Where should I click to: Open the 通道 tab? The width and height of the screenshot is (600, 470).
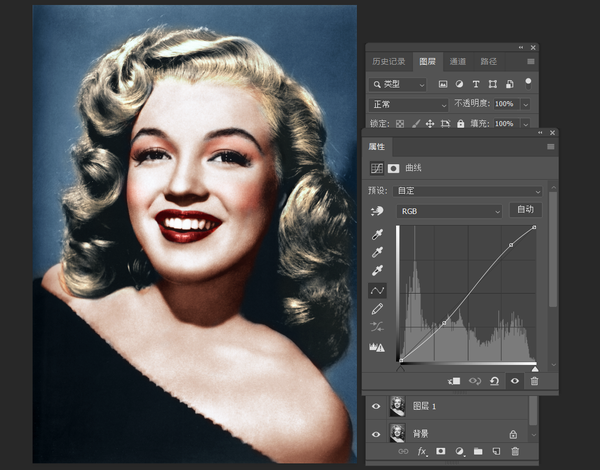coord(458,62)
